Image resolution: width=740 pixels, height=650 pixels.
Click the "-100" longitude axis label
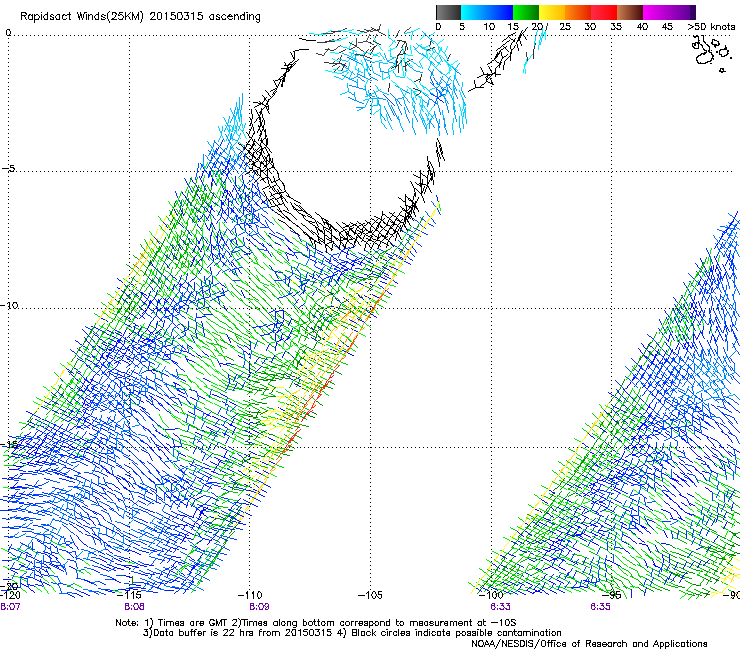491,595
